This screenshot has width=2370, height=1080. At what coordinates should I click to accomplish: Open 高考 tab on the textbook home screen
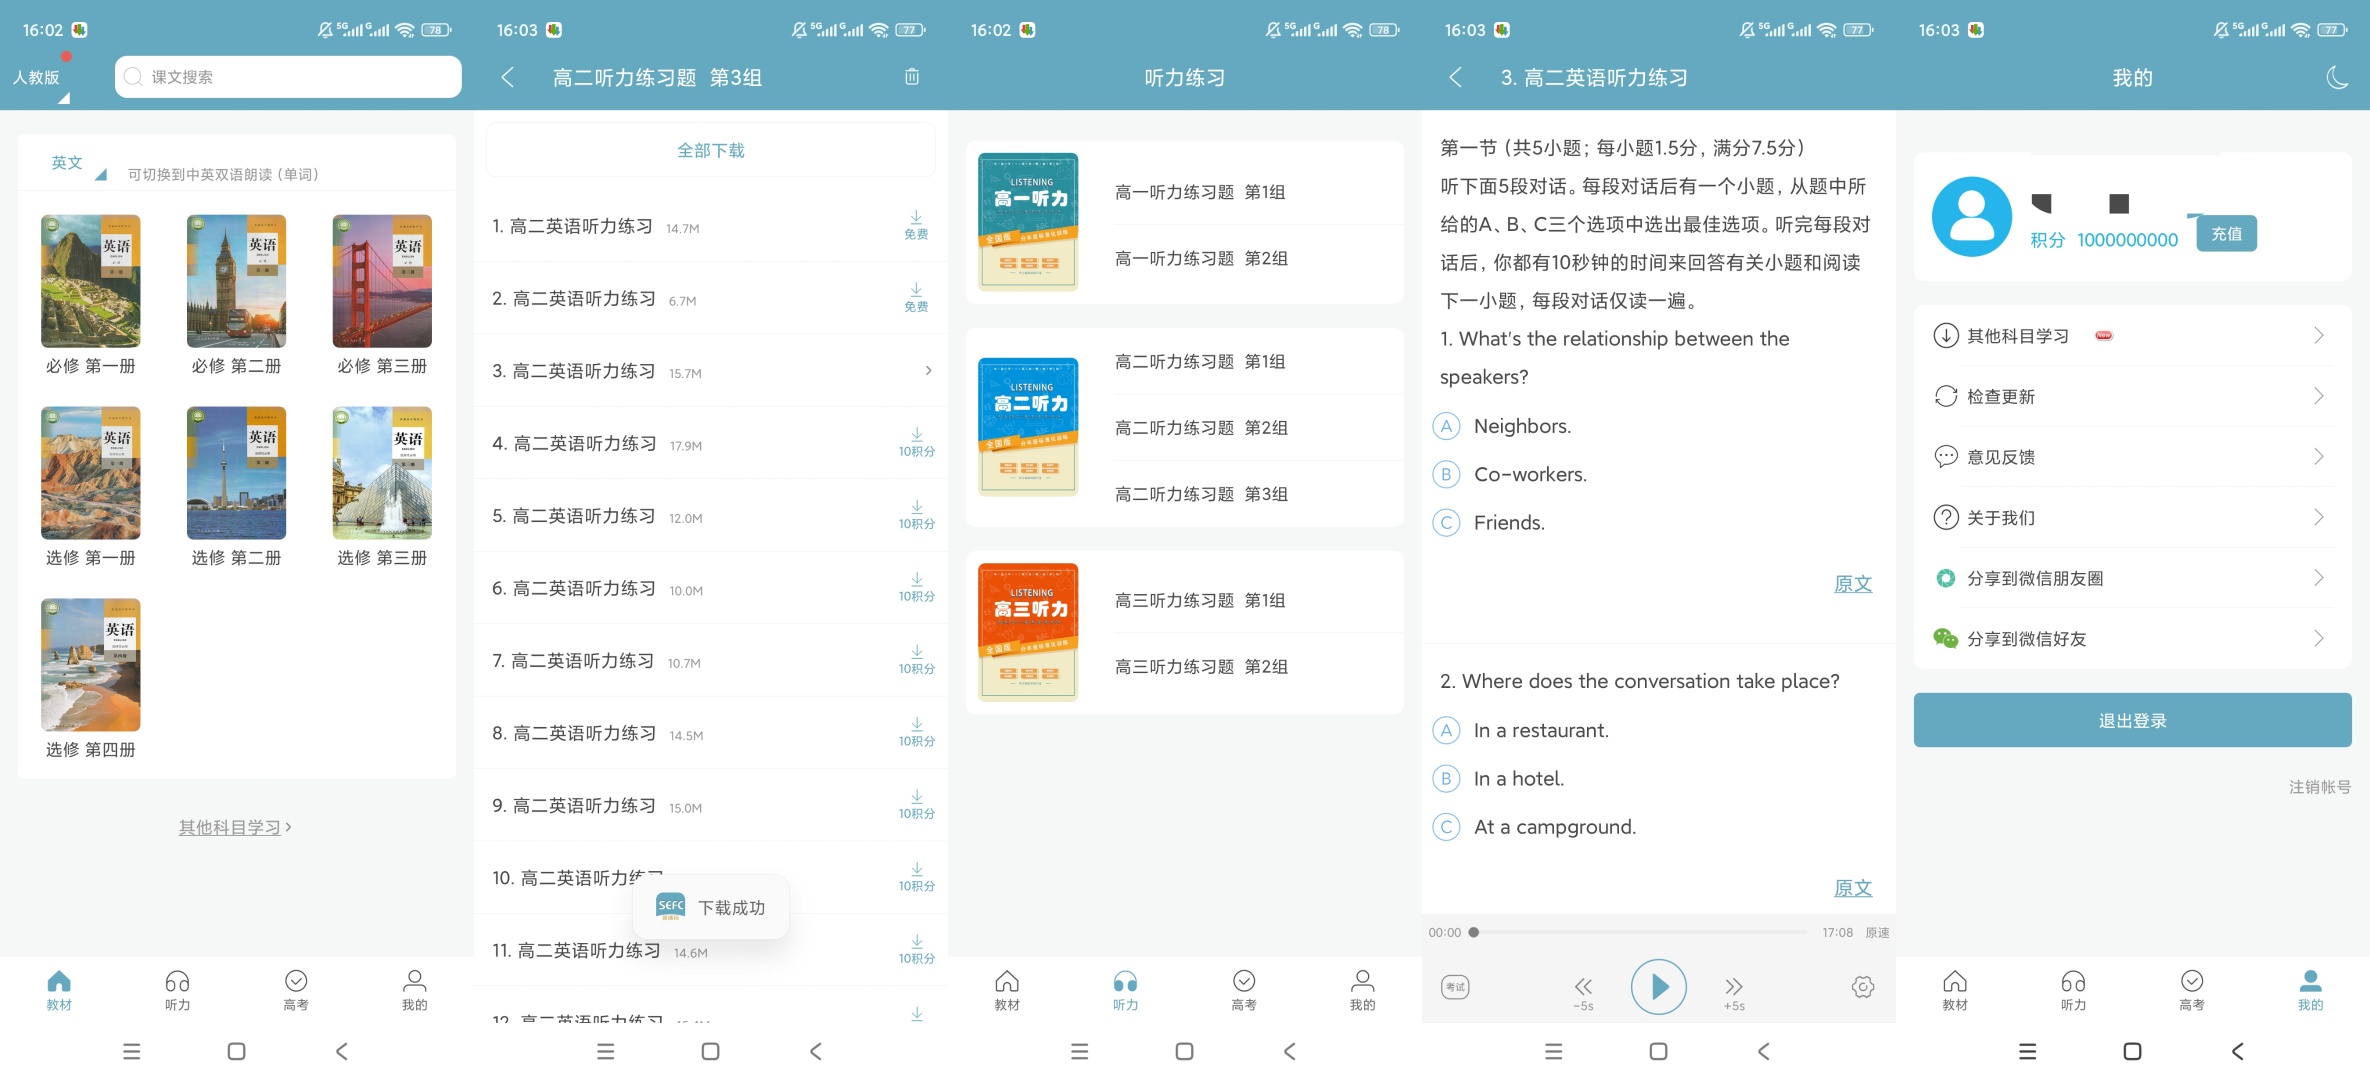[296, 990]
